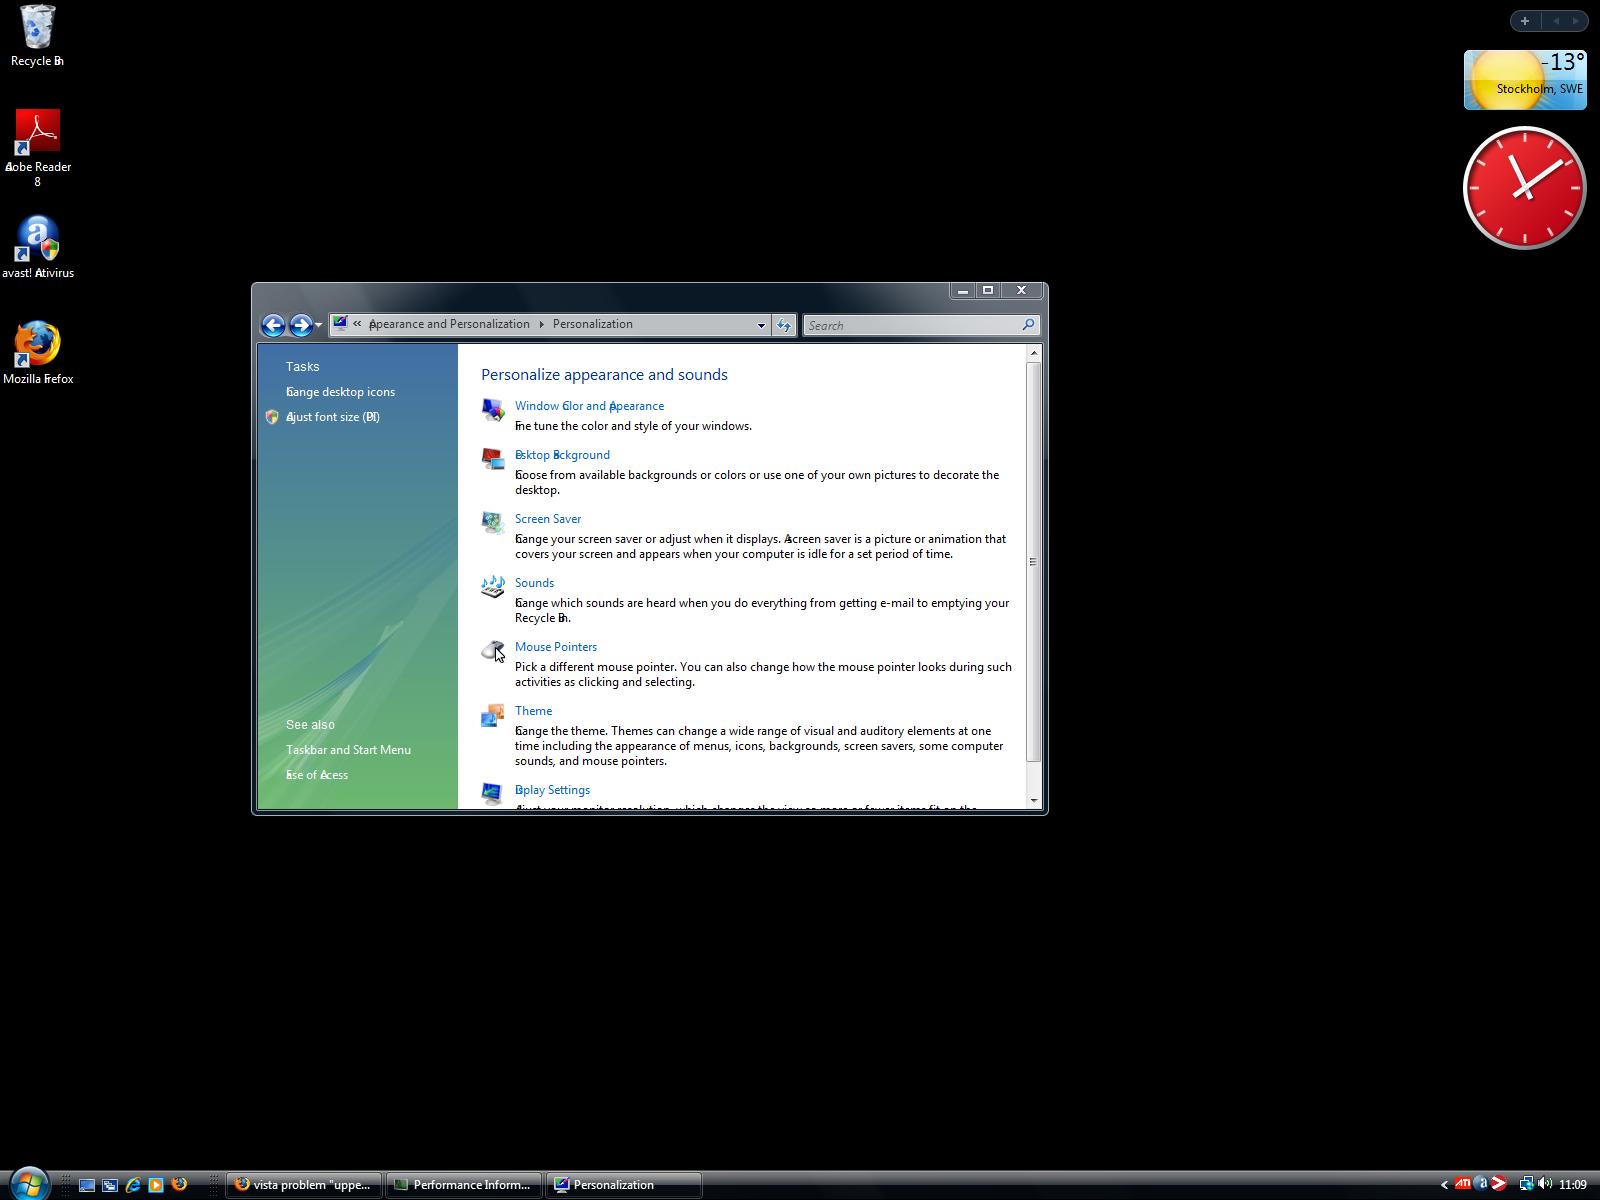Click Adjust font size (DPI) task
The width and height of the screenshot is (1600, 1200).
click(x=333, y=417)
